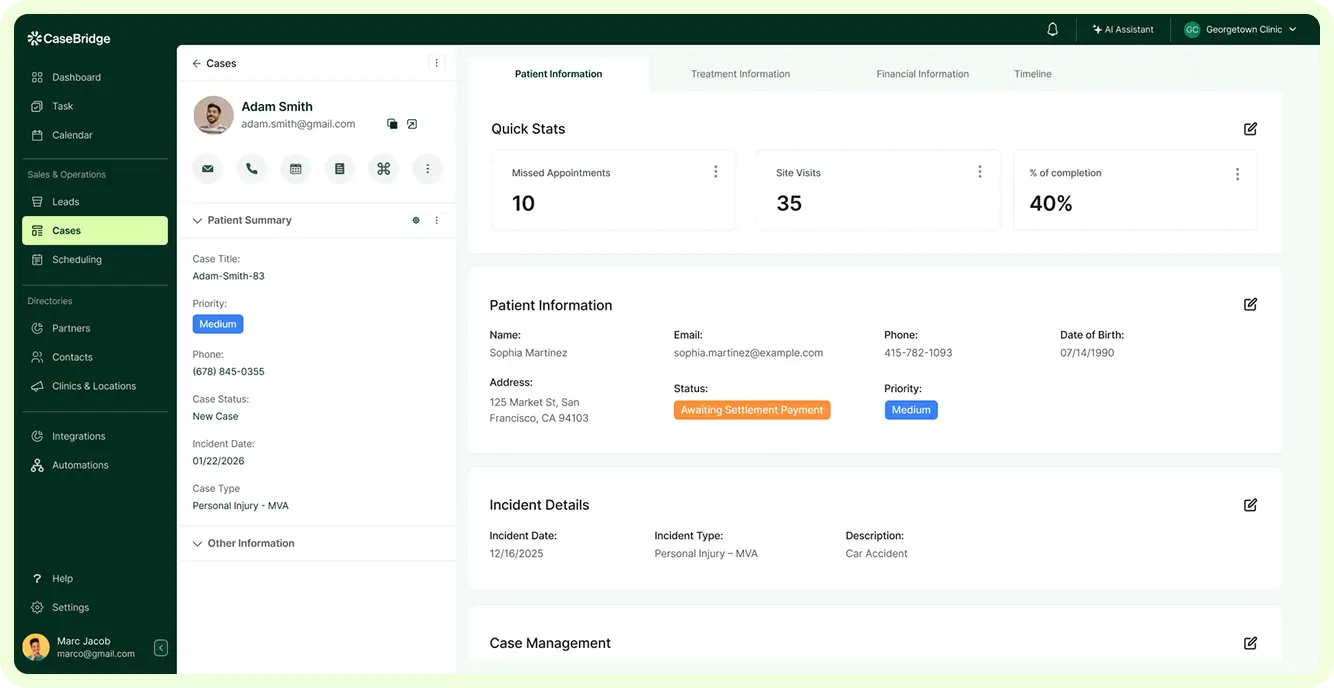Click the email icon under Adam Smith

point(208,169)
